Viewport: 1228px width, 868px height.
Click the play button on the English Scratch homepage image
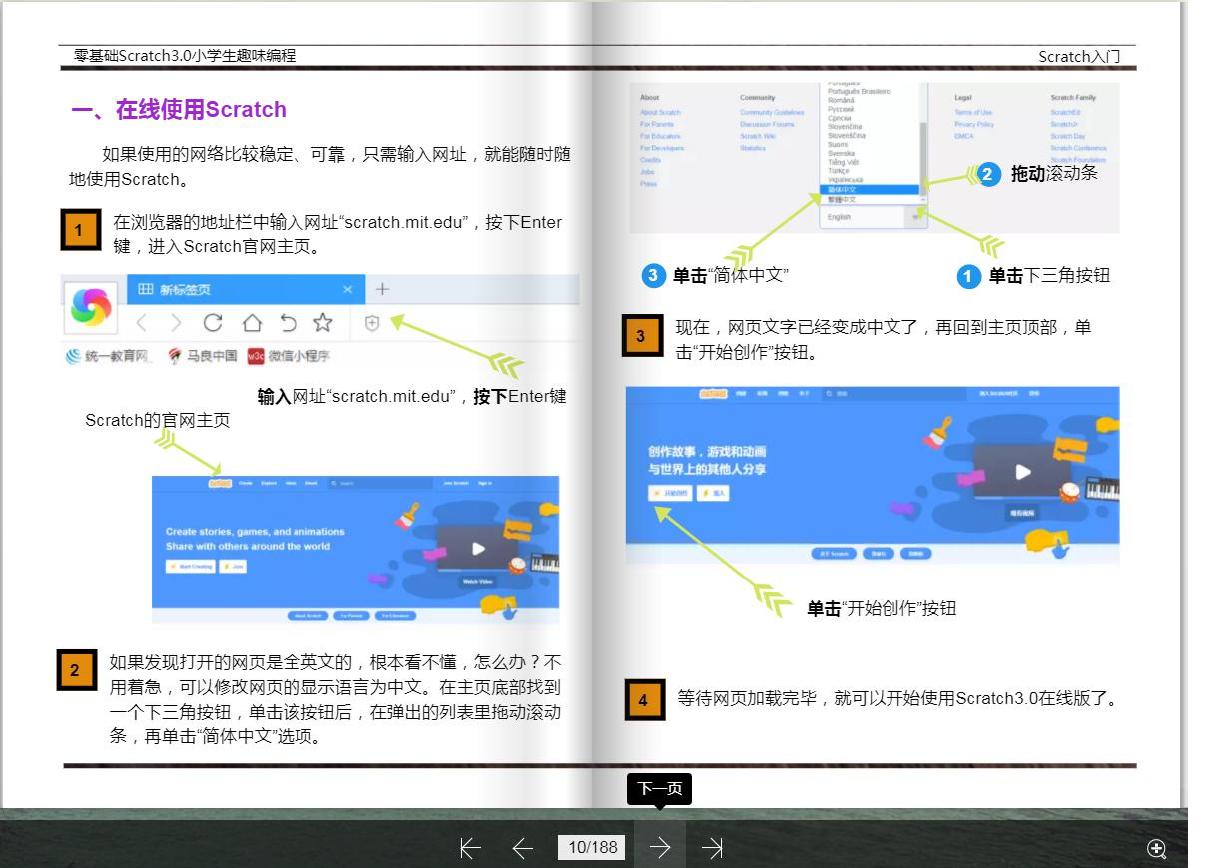tap(478, 548)
